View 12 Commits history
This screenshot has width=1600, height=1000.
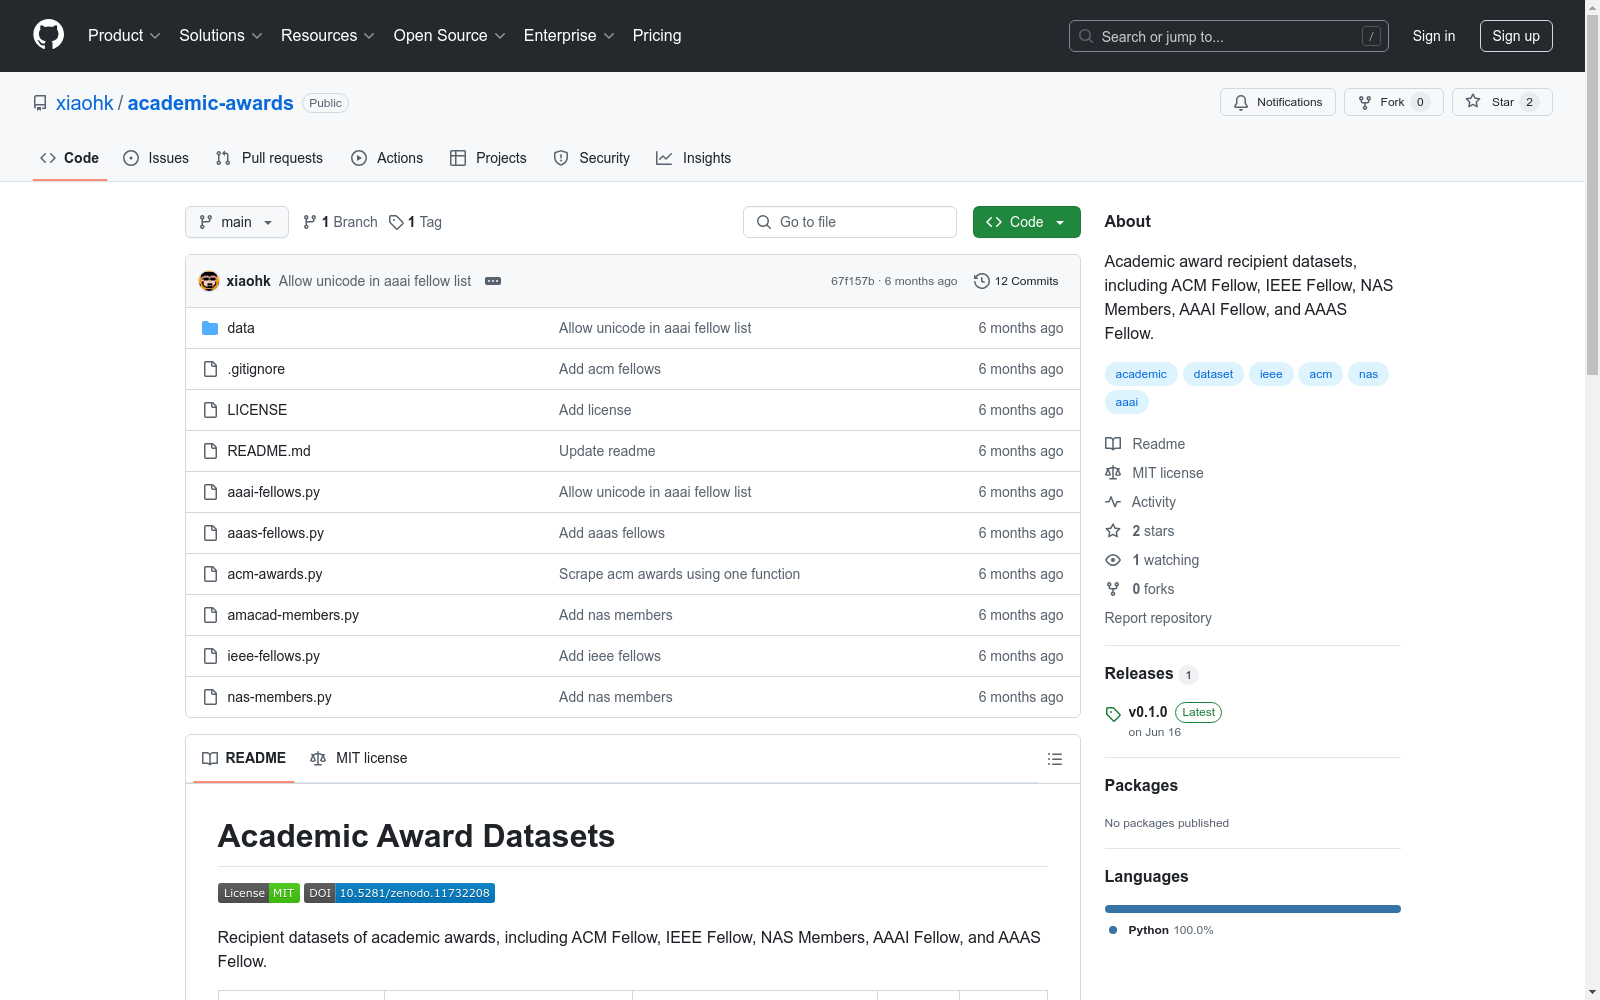click(x=1016, y=281)
